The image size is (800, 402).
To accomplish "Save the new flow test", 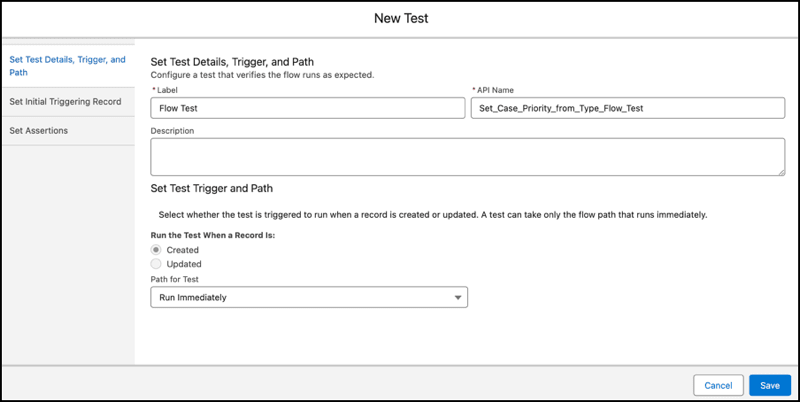I will (770, 386).
